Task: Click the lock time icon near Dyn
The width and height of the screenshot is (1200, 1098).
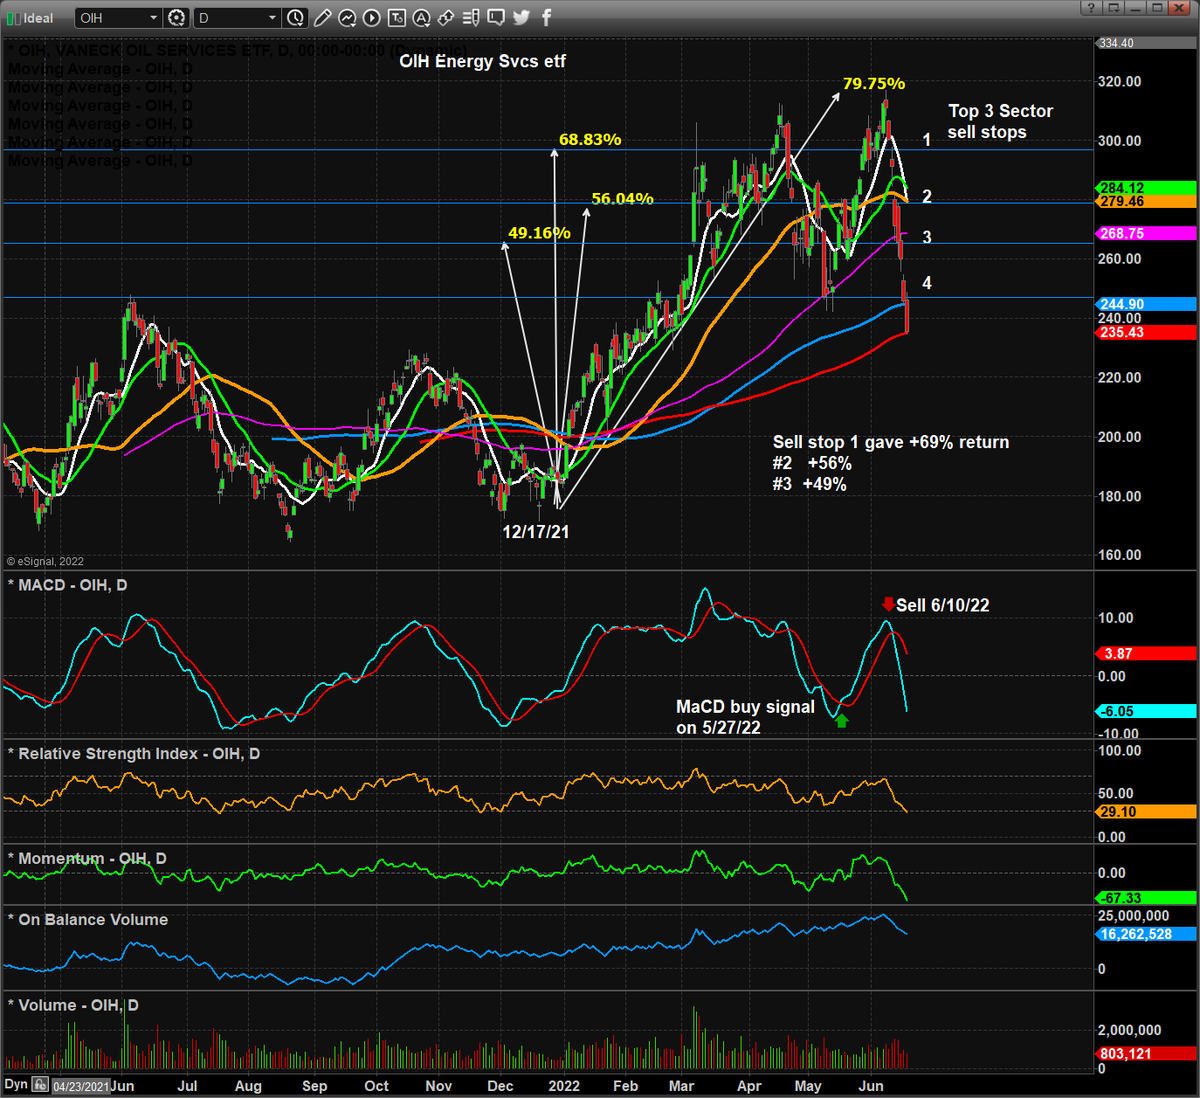Action: tap(40, 1085)
